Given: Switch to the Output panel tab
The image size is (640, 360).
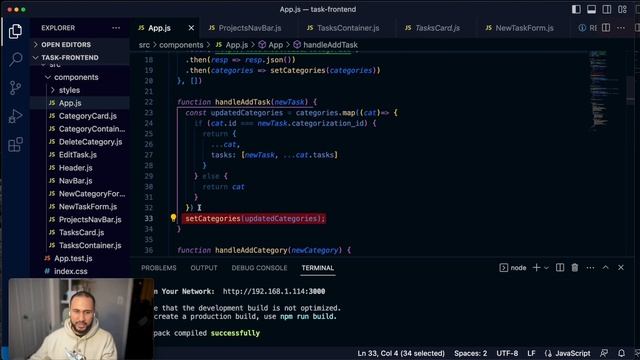Looking at the screenshot, I should 204,268.
